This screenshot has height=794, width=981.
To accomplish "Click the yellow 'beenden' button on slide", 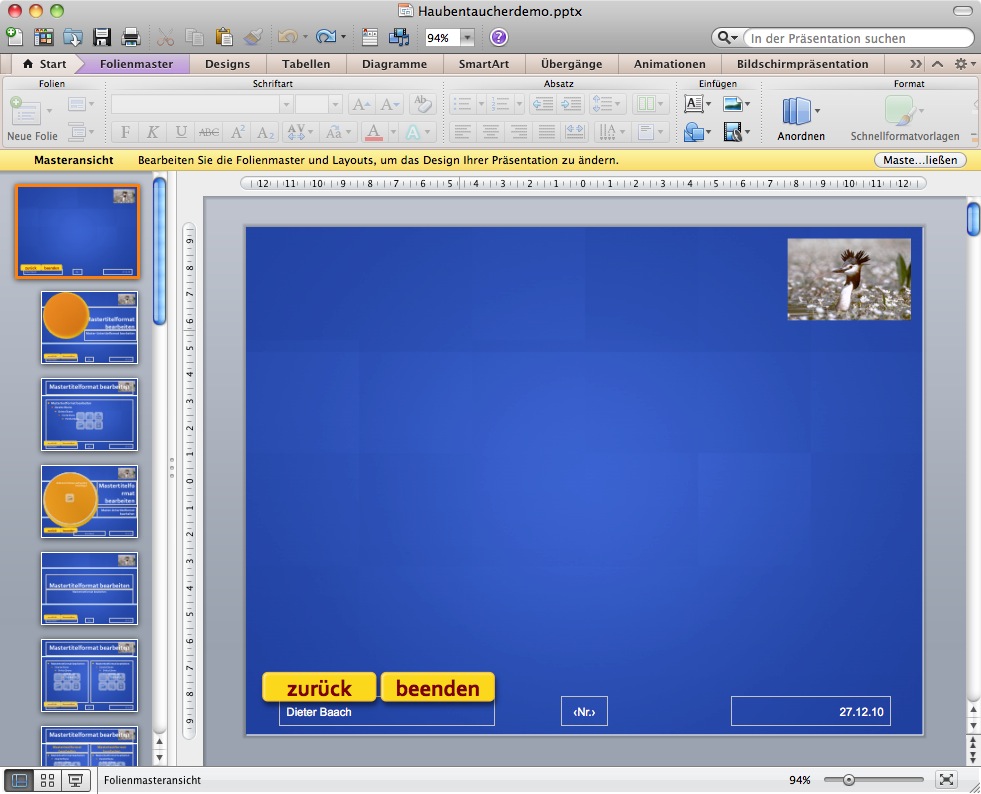I will click(x=438, y=688).
